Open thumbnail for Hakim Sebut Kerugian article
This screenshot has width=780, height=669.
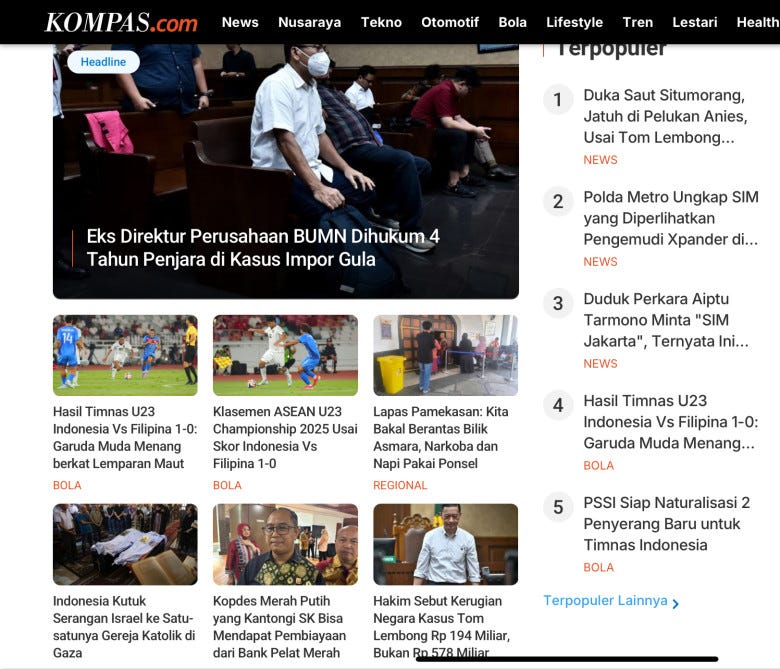click(446, 544)
